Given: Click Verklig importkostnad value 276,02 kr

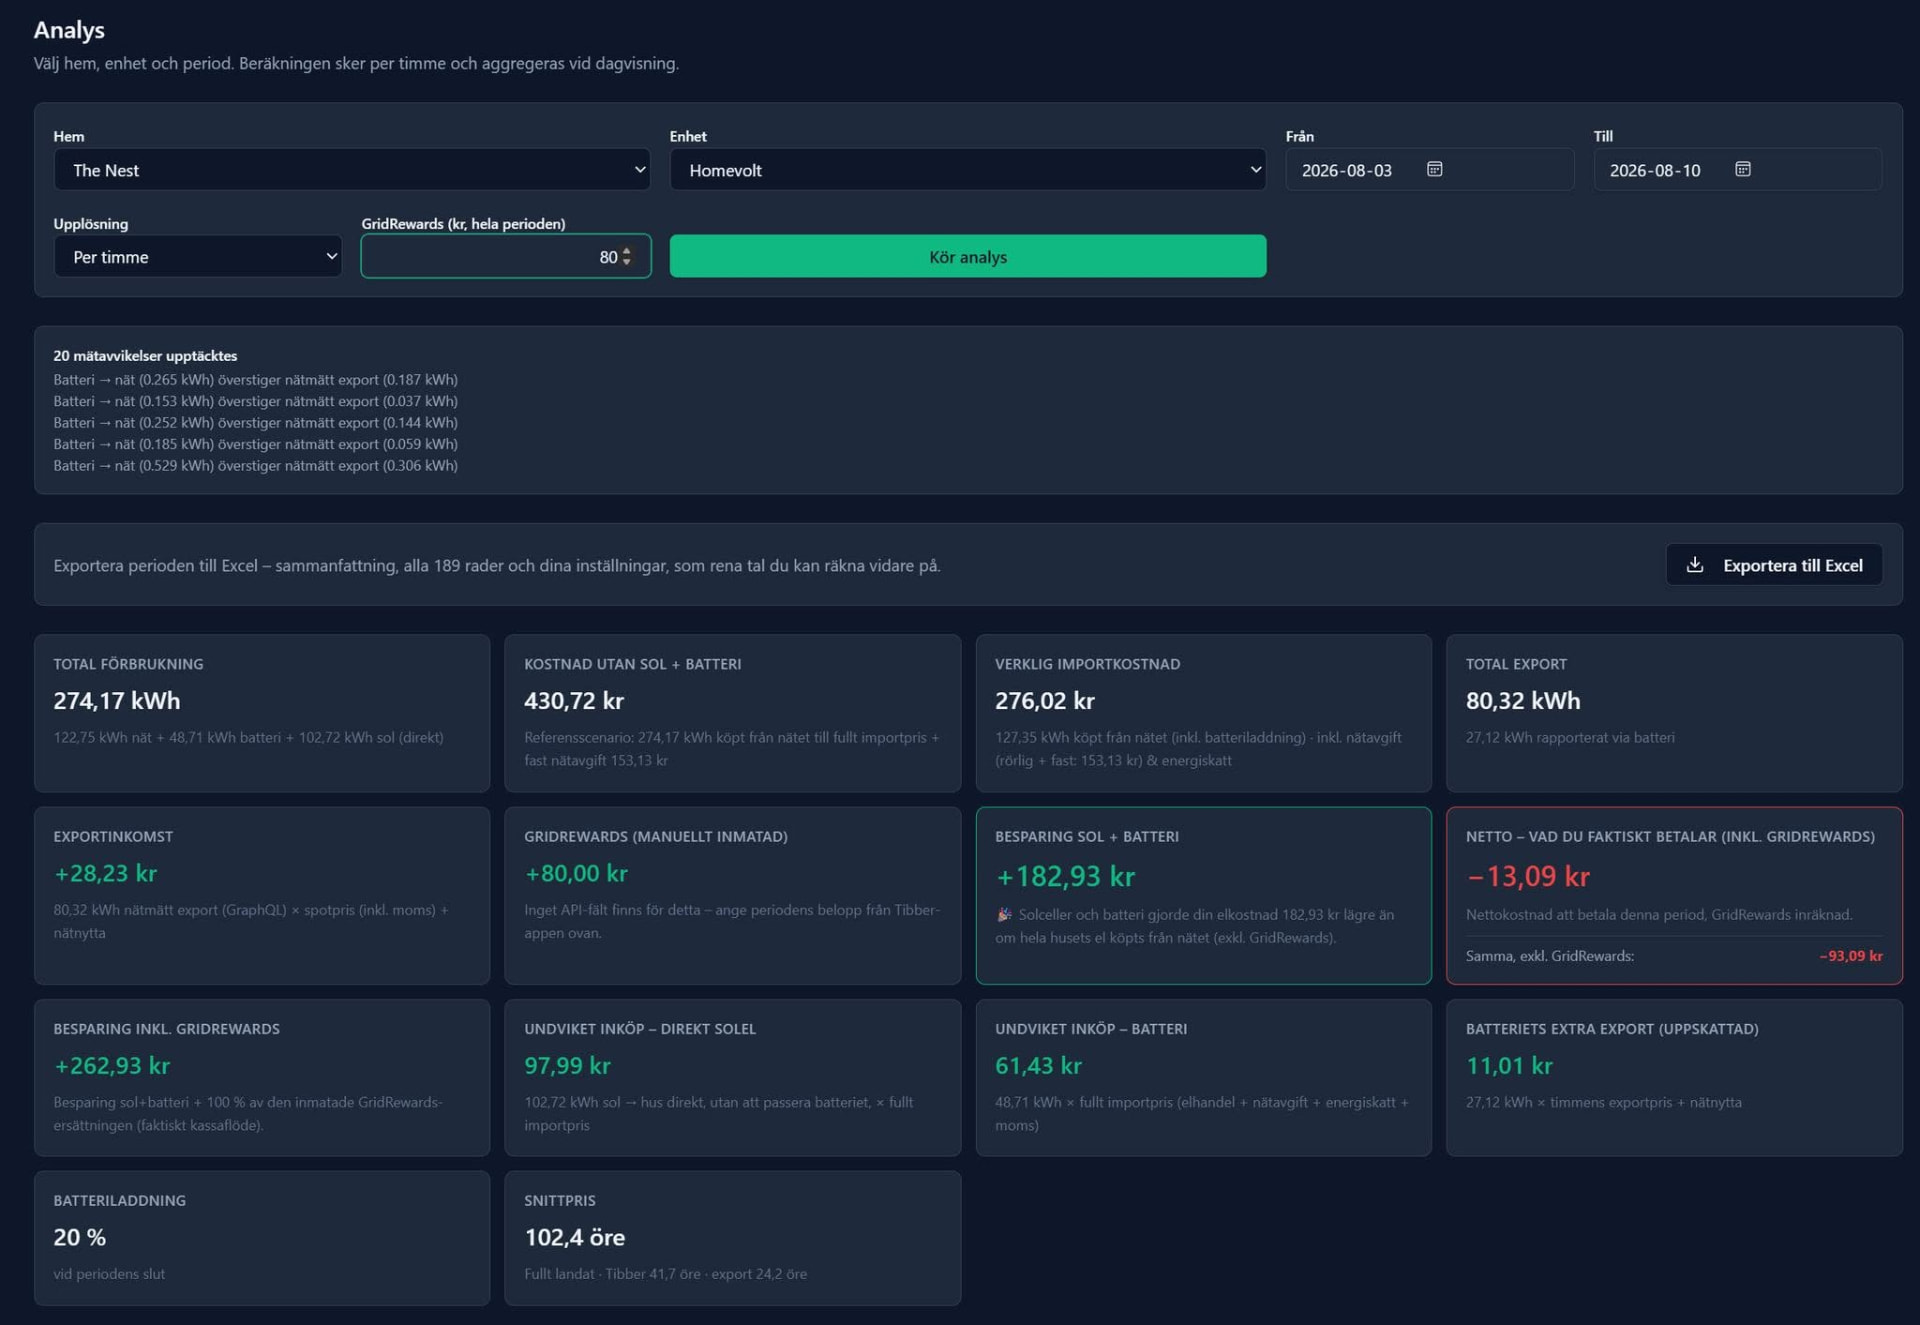Looking at the screenshot, I should [1045, 701].
